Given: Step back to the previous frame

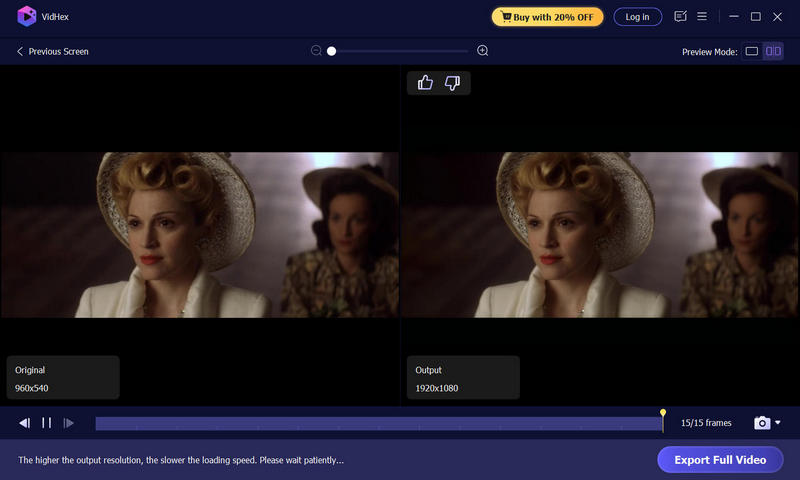Looking at the screenshot, I should tap(24, 423).
